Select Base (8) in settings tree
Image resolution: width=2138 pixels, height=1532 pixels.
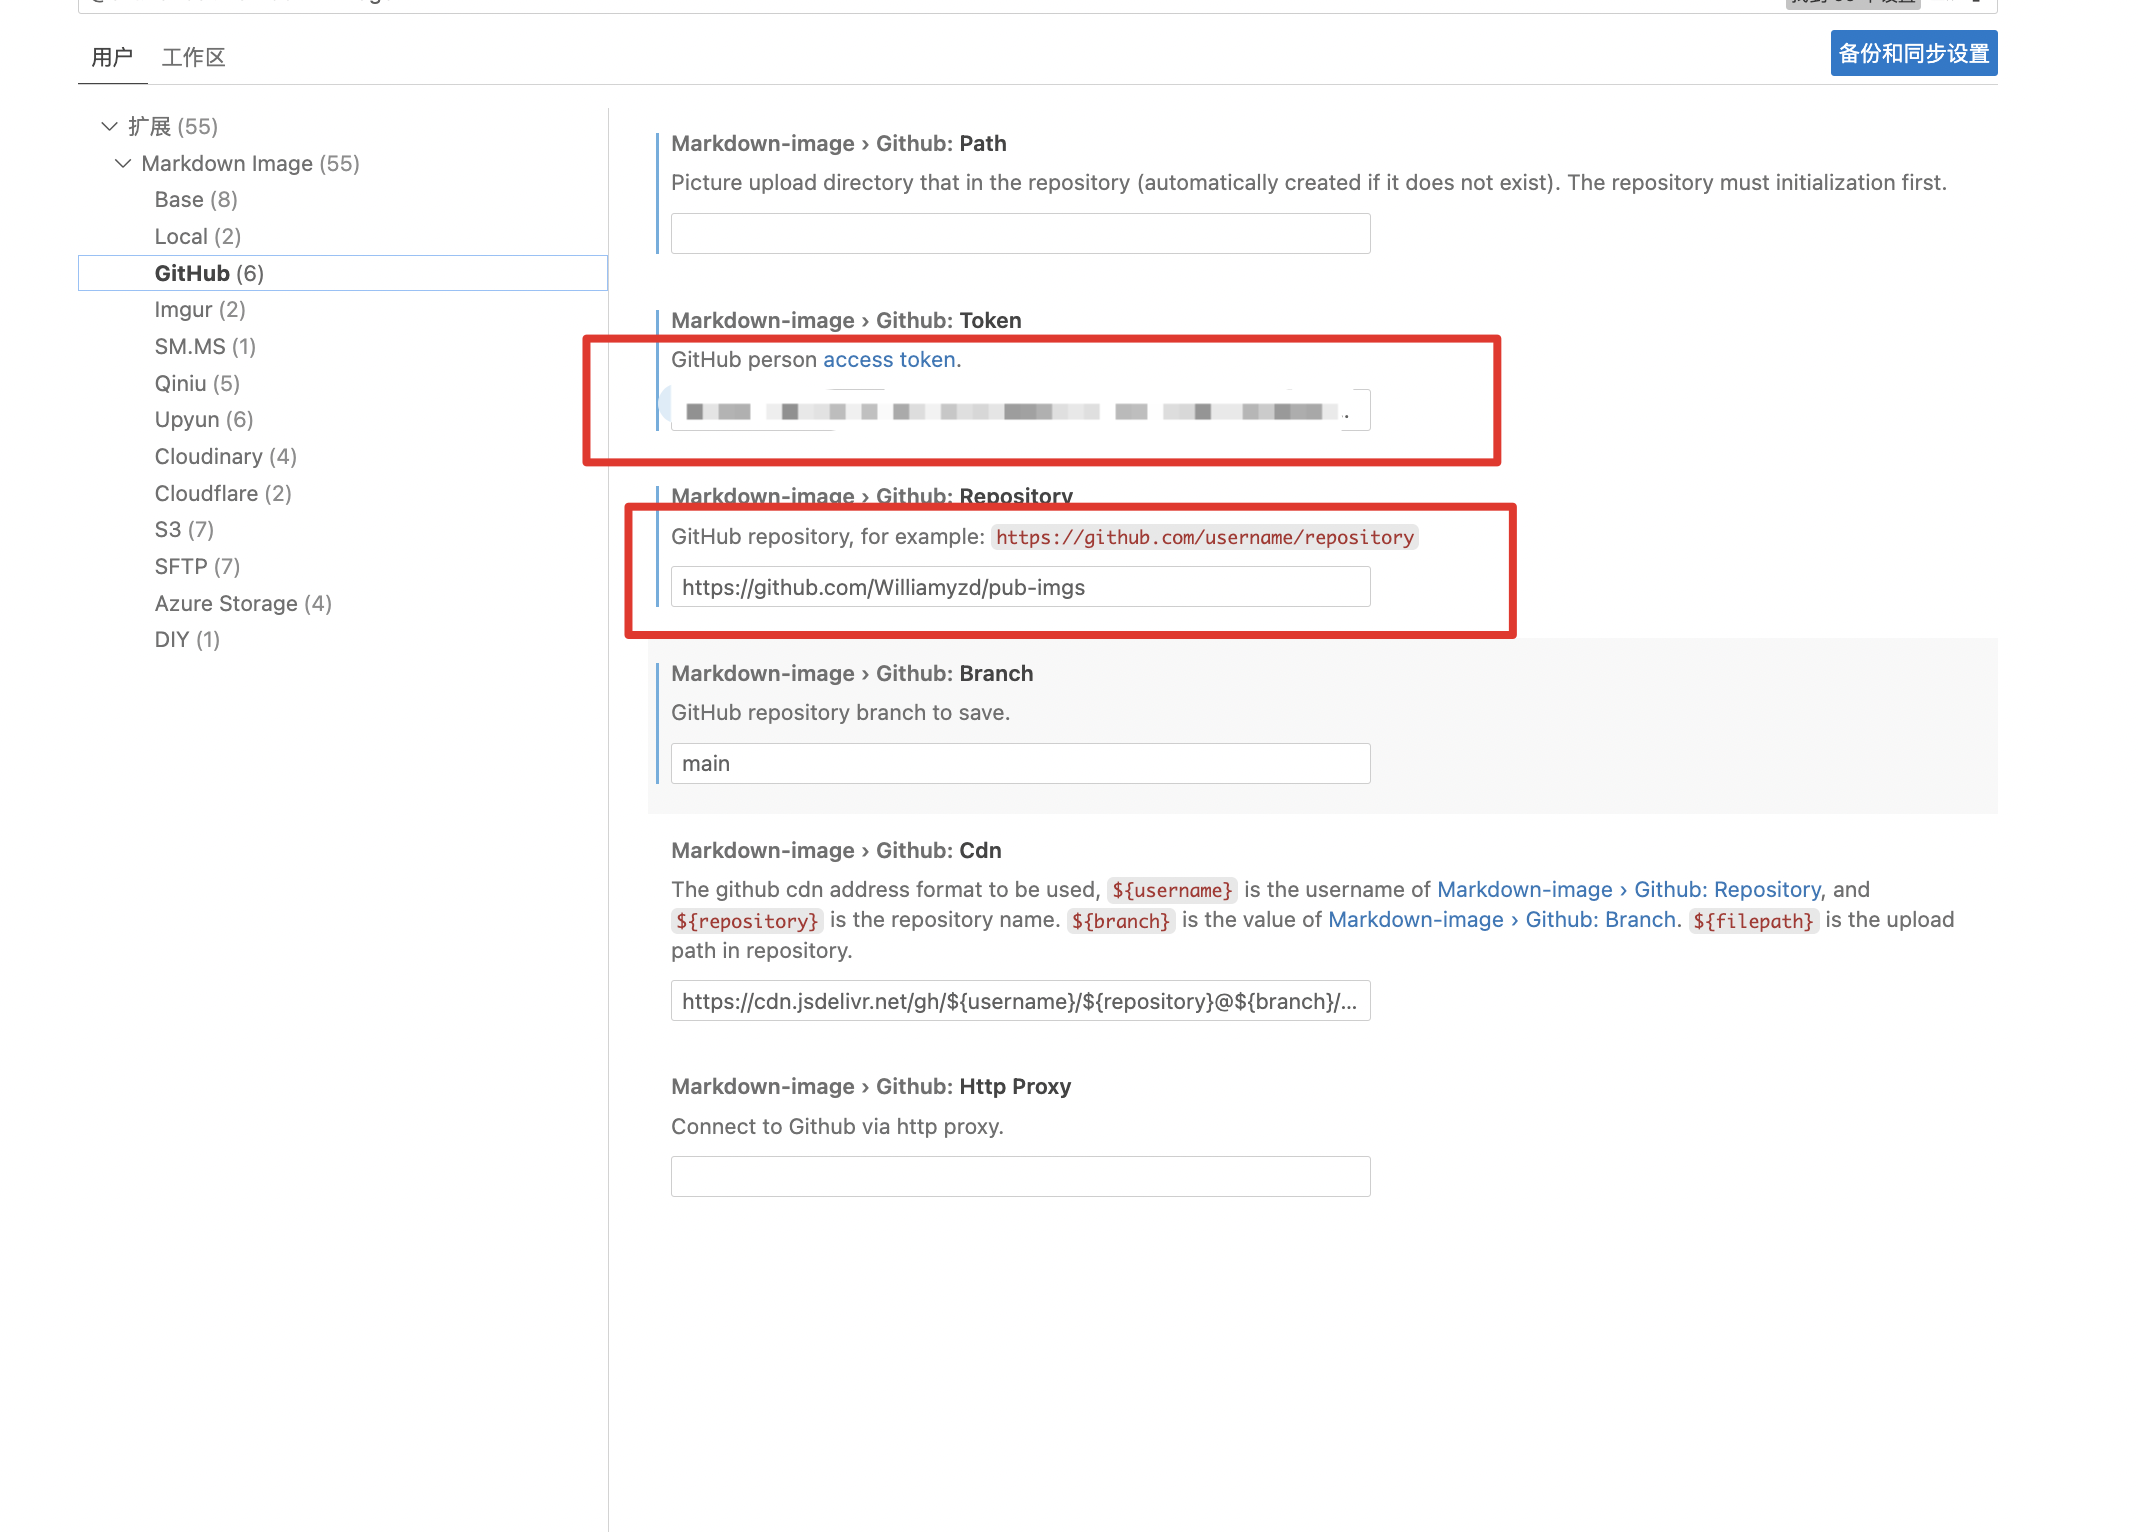tap(196, 199)
